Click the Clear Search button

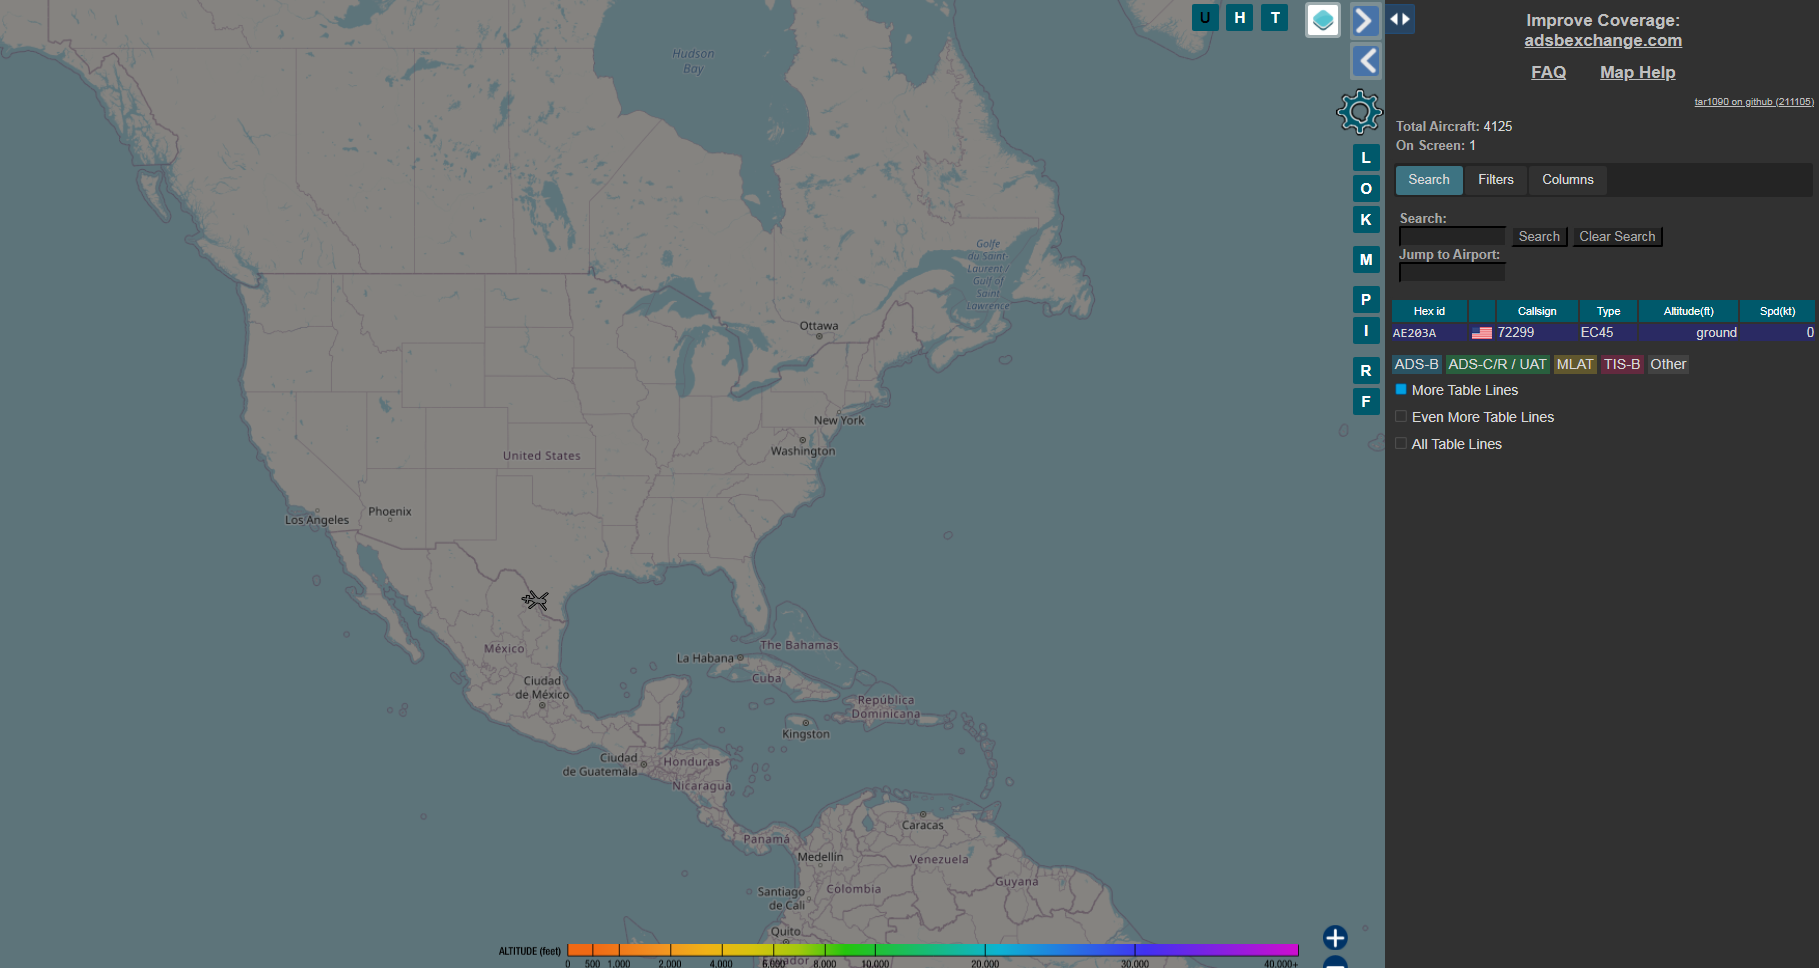(x=1617, y=237)
